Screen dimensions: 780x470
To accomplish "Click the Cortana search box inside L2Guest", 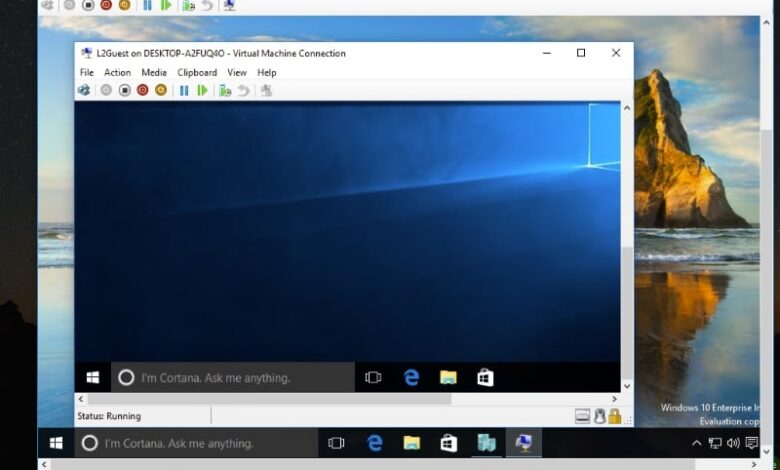I will [x=233, y=377].
